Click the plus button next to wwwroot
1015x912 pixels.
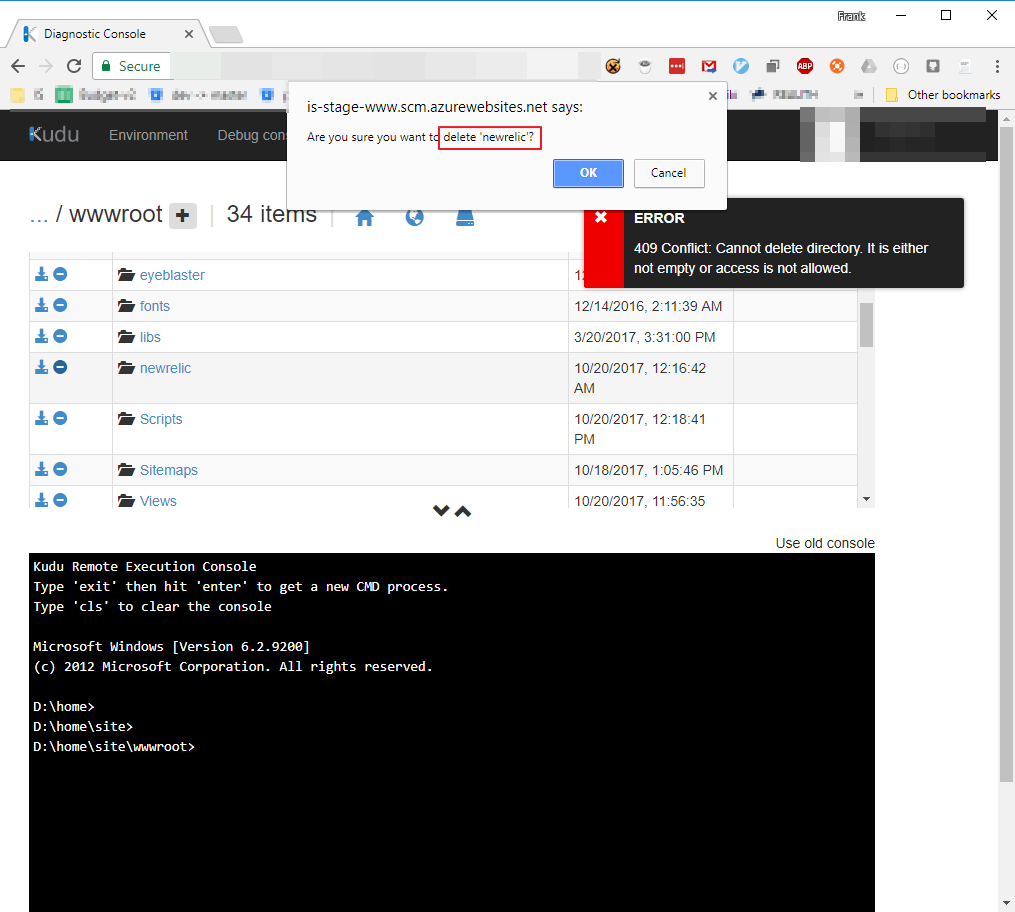183,216
